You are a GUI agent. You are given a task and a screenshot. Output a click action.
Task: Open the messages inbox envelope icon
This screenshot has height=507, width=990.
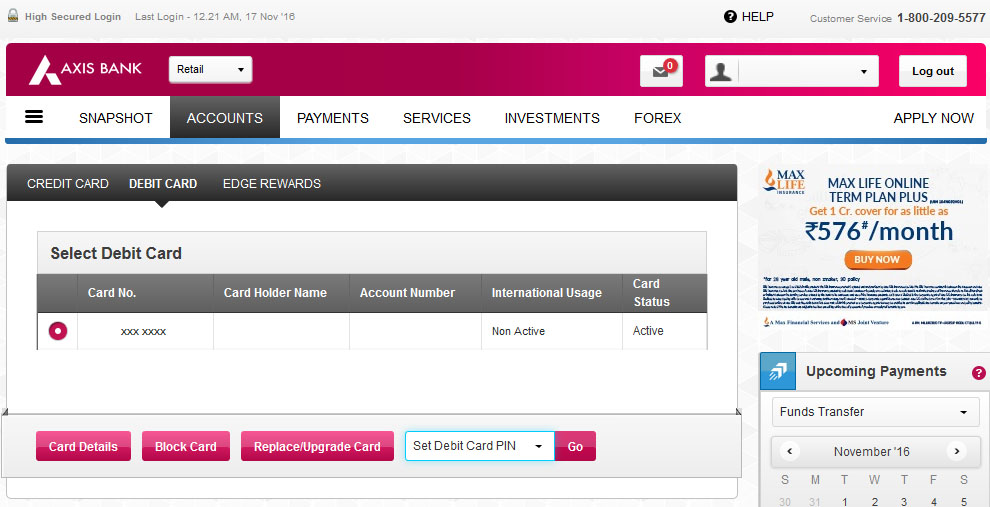pyautogui.click(x=661, y=71)
